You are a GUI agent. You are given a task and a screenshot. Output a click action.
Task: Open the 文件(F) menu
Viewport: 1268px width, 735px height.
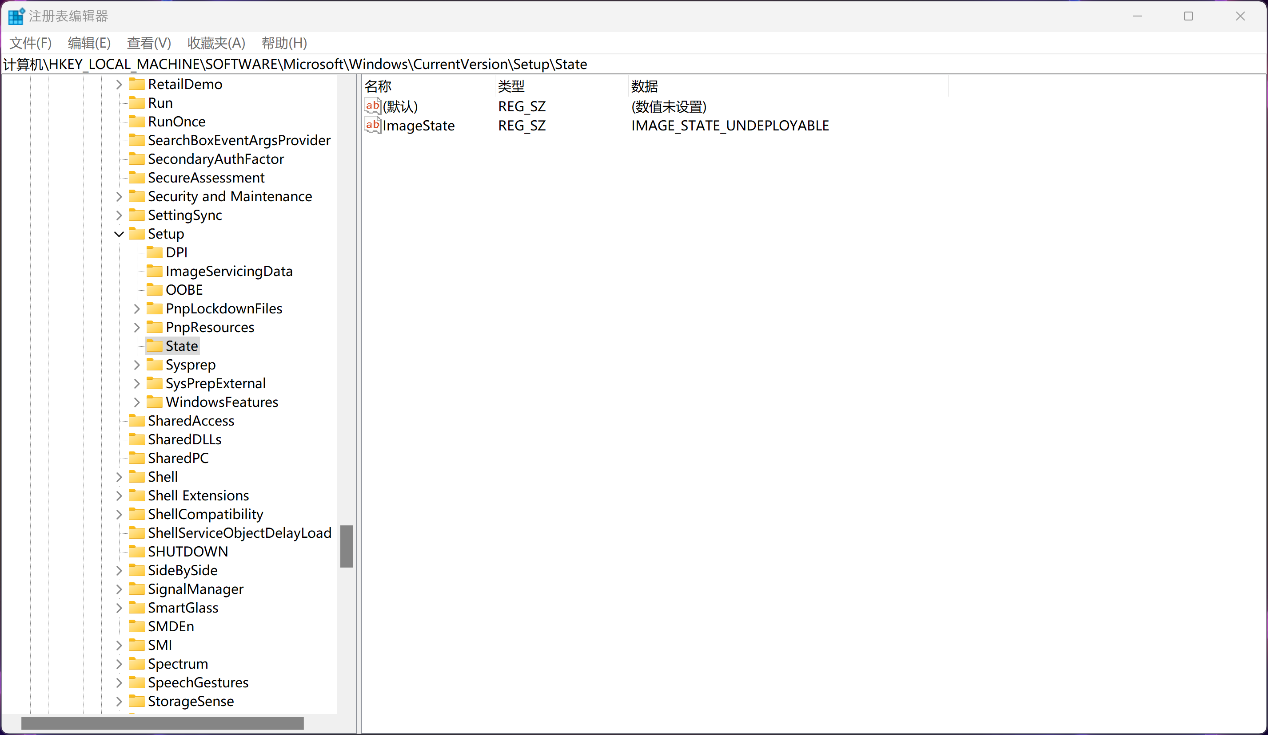30,43
